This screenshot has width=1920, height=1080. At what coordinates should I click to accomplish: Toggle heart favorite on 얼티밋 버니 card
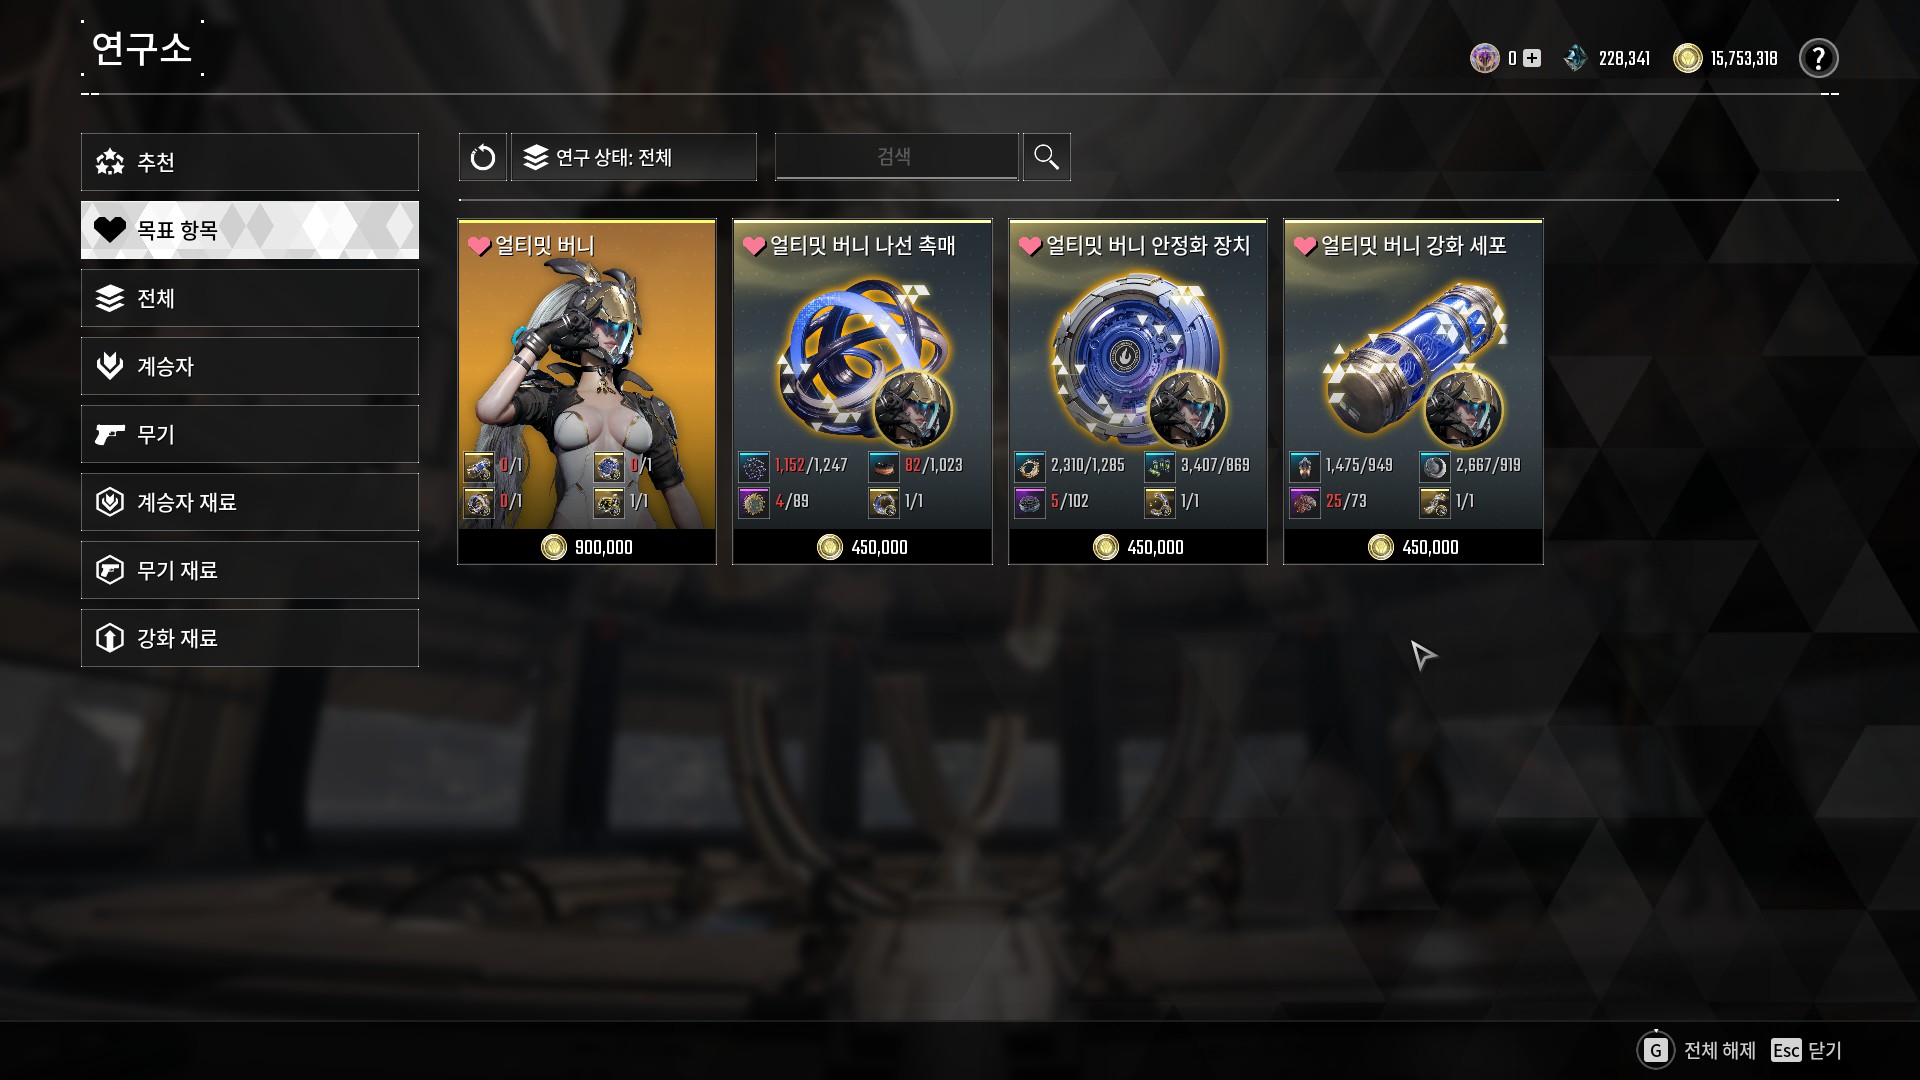479,246
